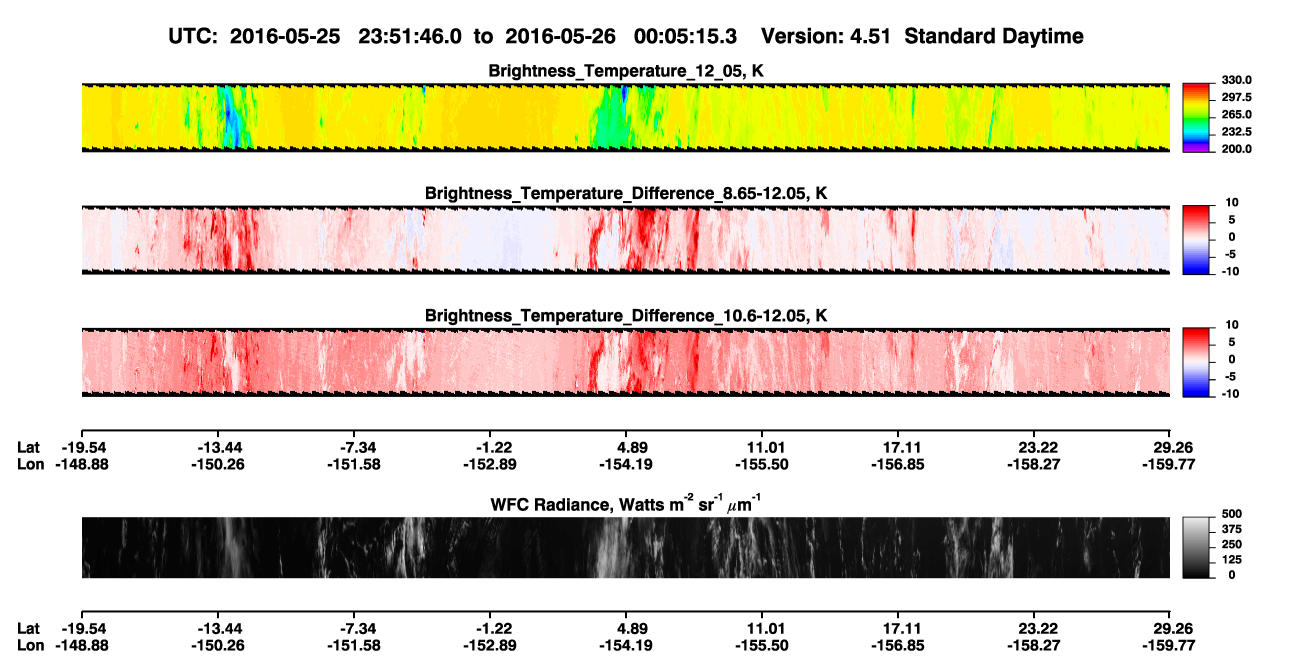Image resolution: width=1300 pixels, height=667 pixels.
Task: Click Lat value 4.89 on the axis above WFC Radiance
Action: [625, 447]
